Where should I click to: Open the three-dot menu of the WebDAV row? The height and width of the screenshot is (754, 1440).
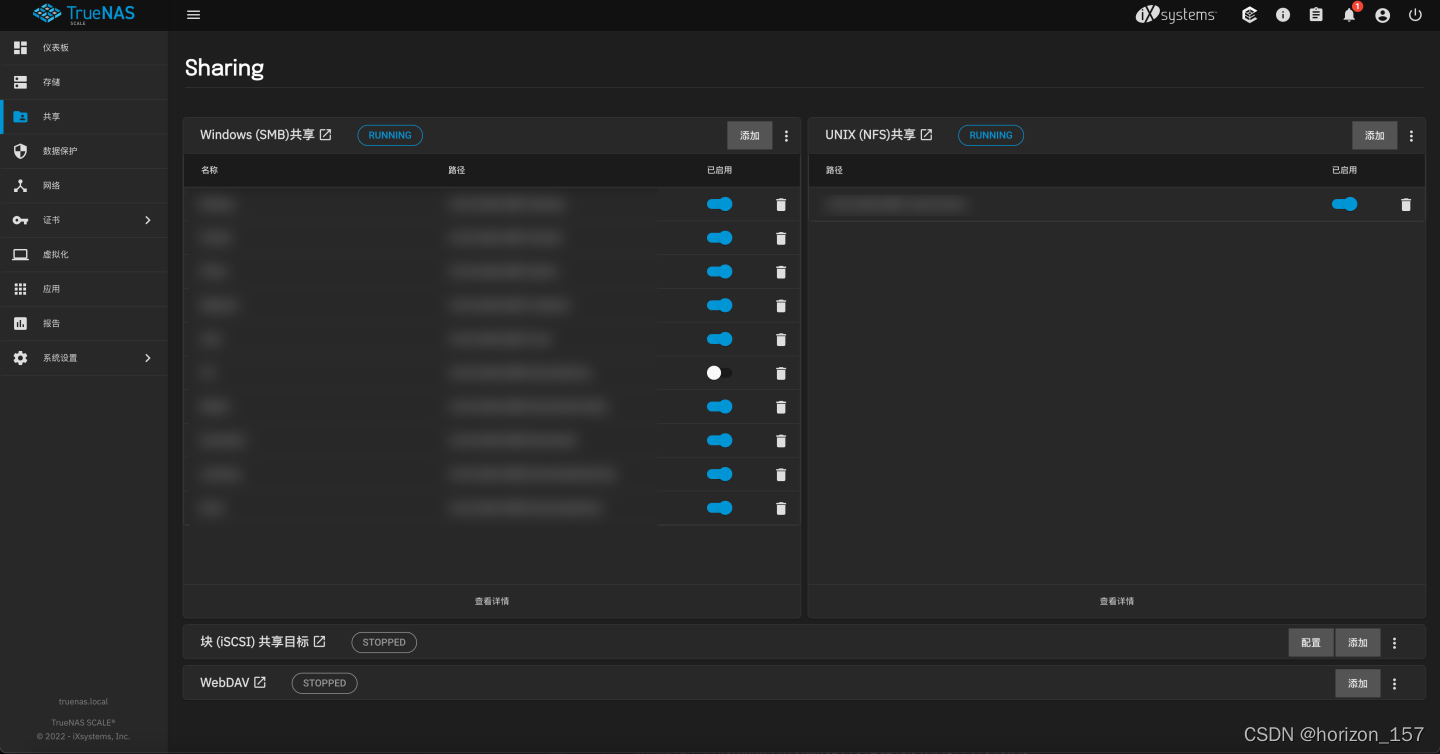(x=1395, y=684)
